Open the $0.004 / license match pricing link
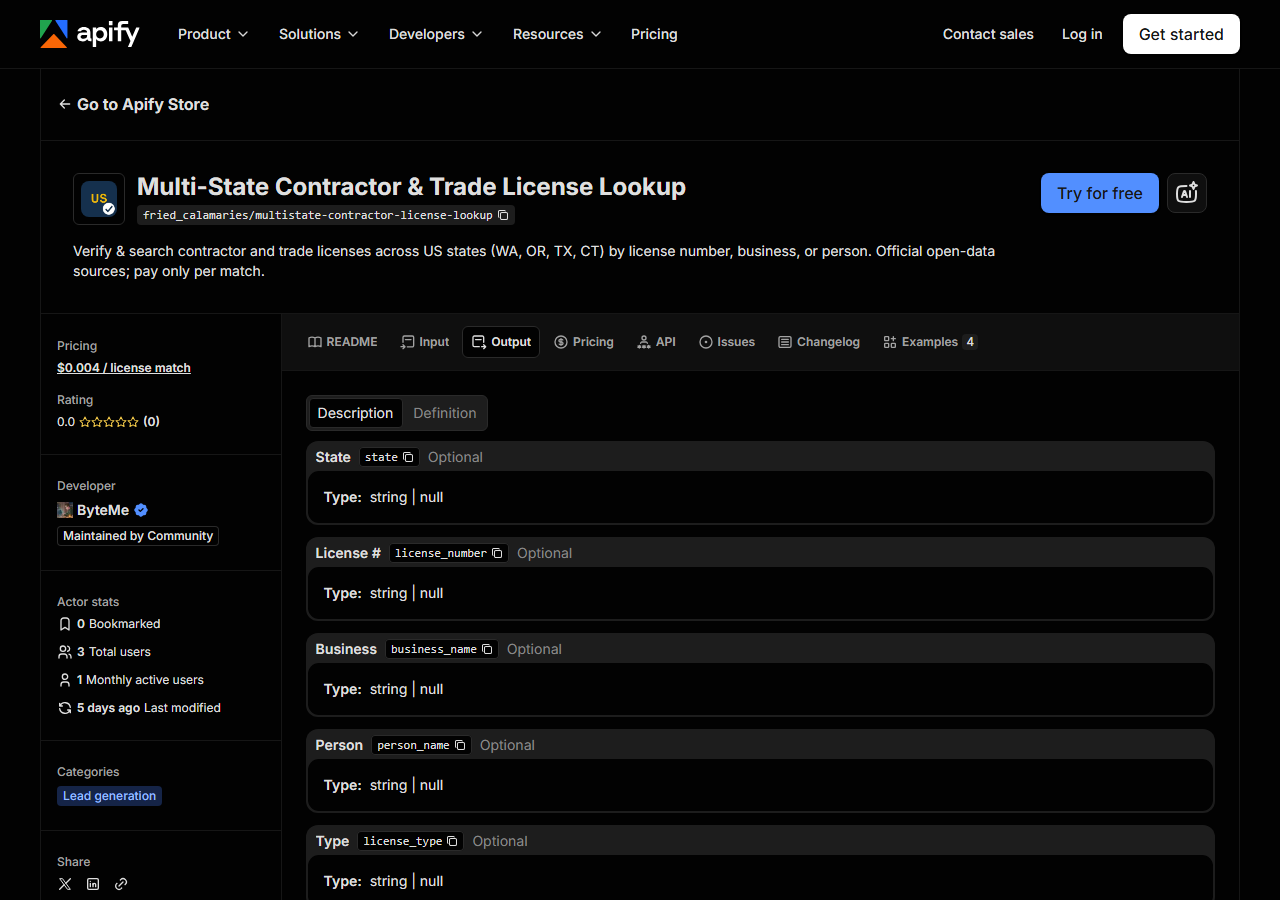Viewport: 1280px width, 900px height. coord(124,368)
